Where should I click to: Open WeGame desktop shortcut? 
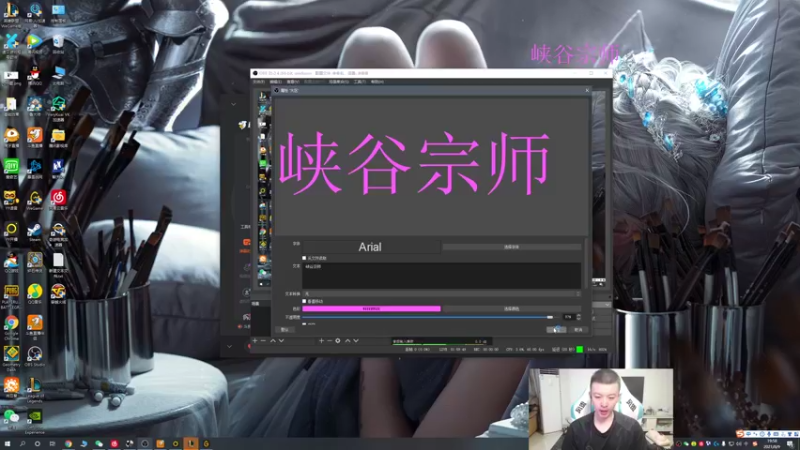tap(35, 200)
